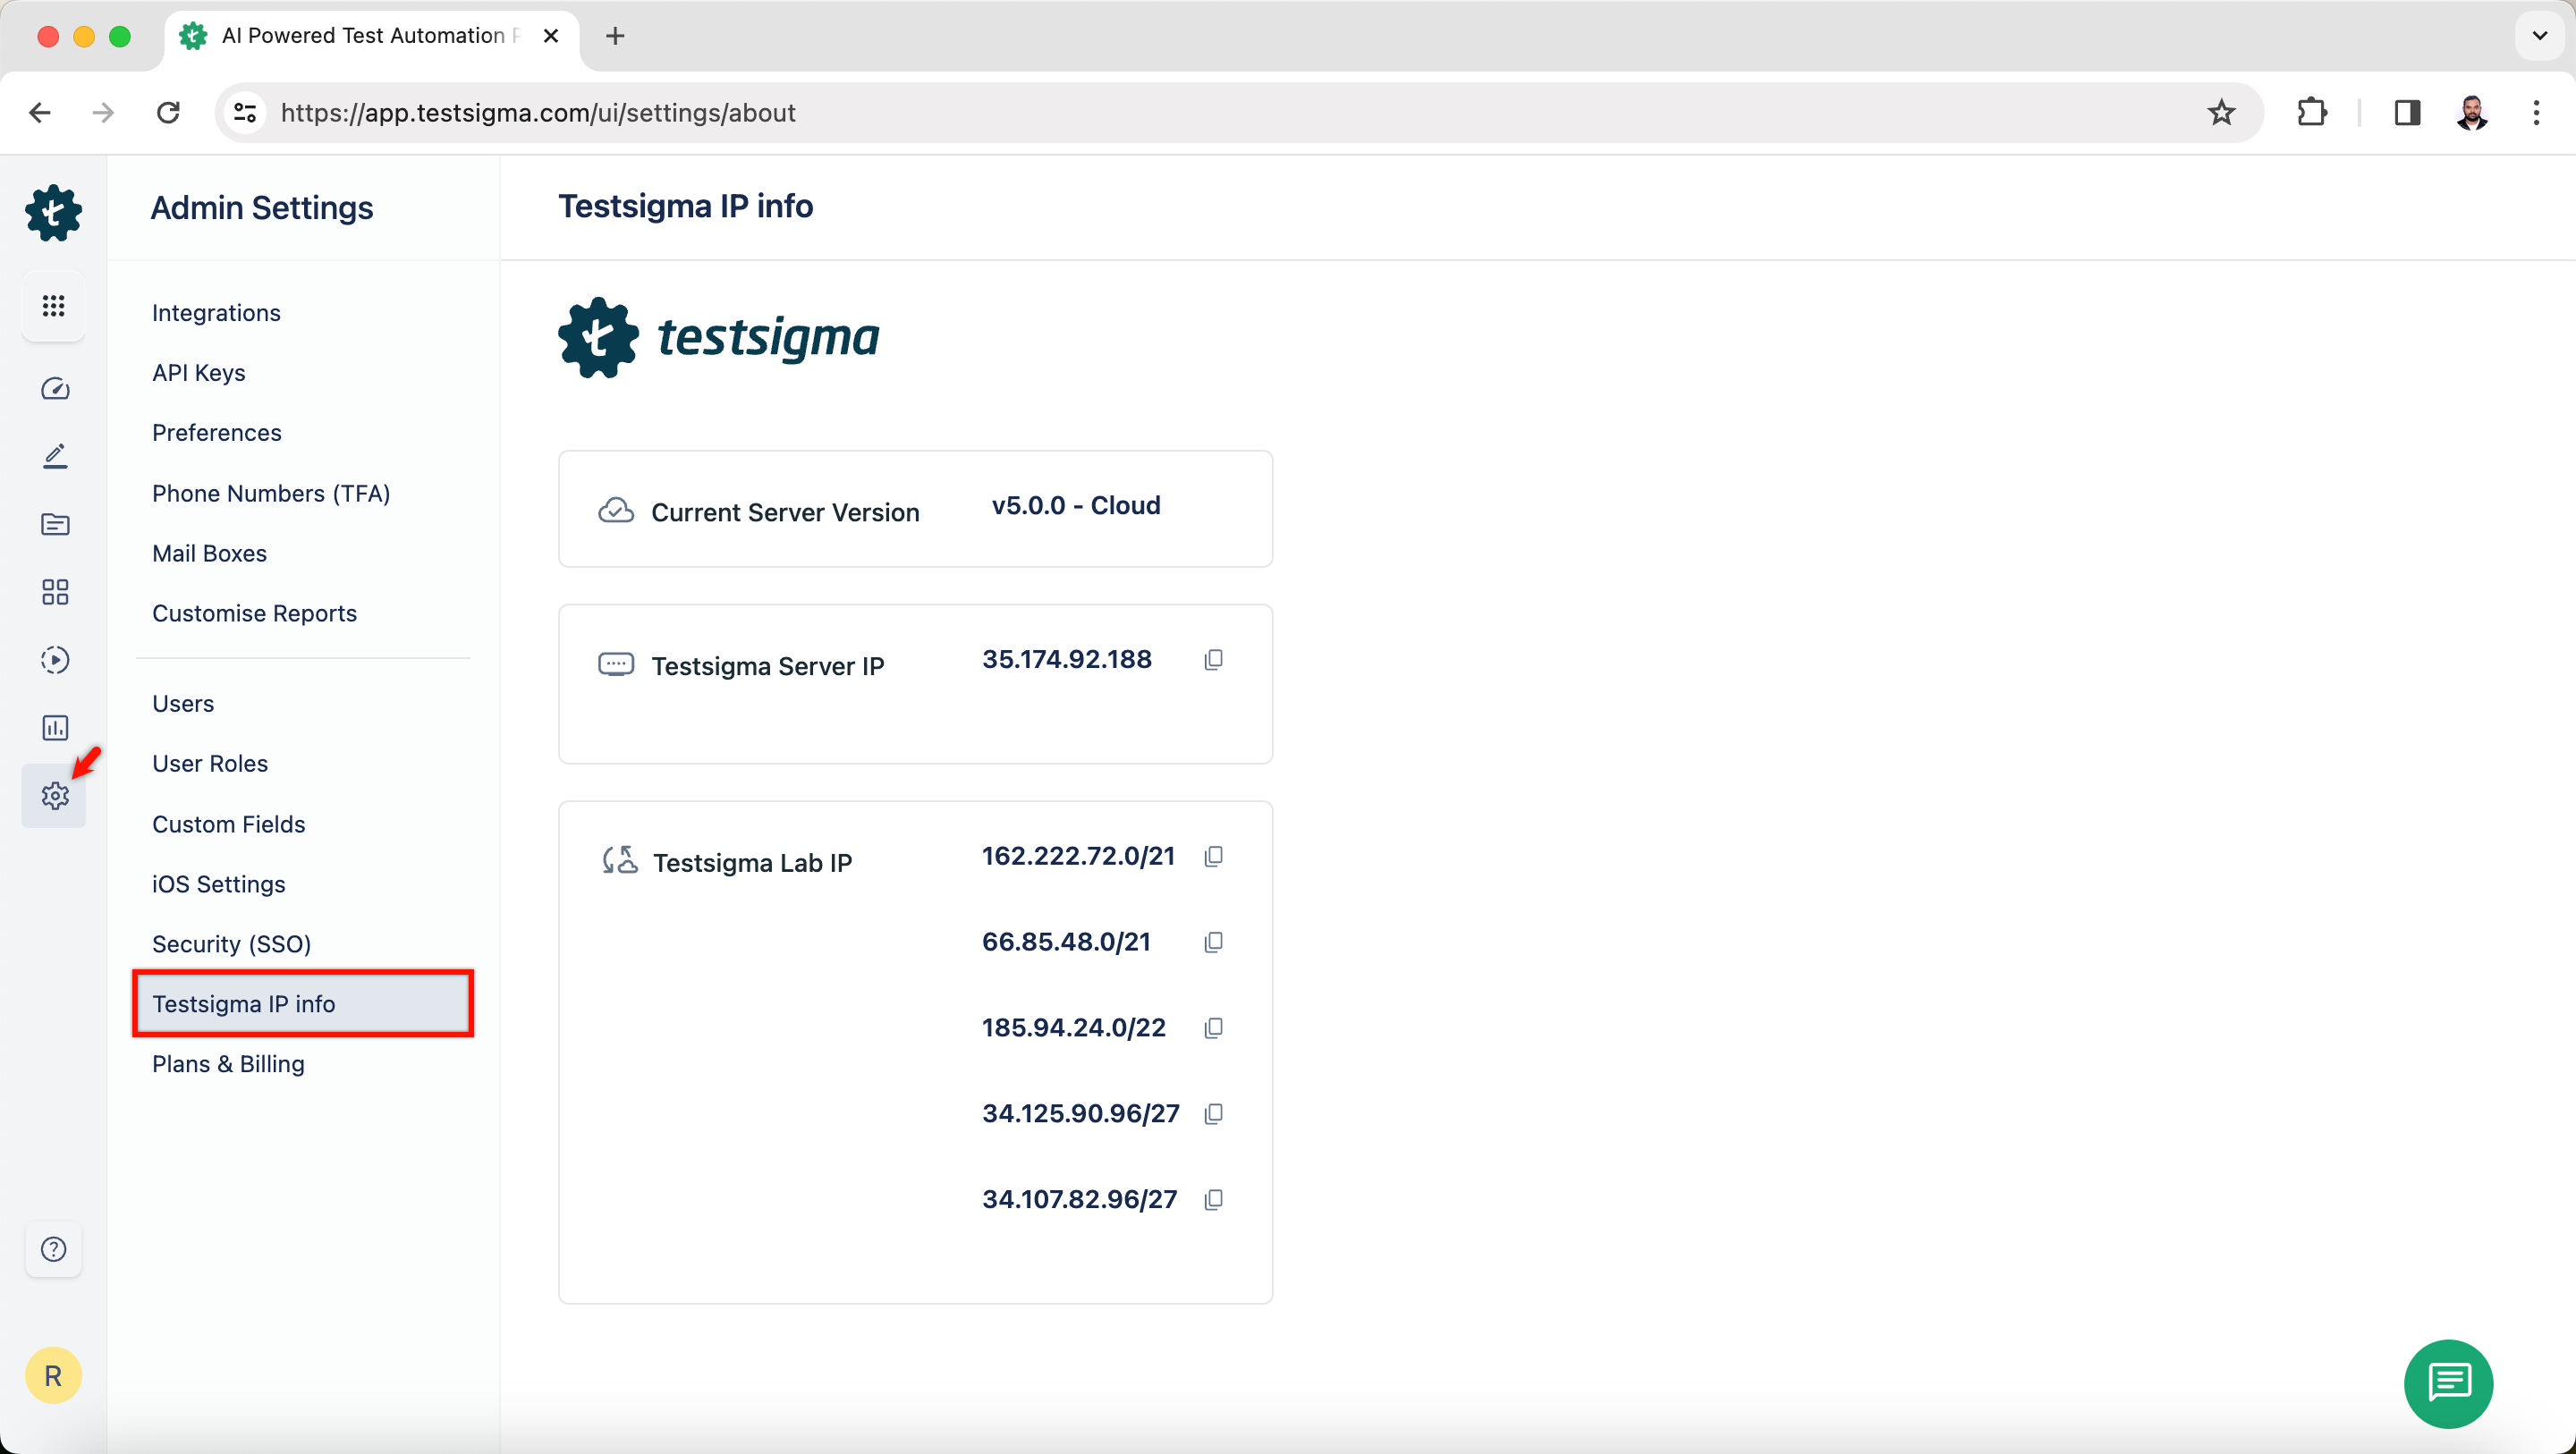Image resolution: width=2576 pixels, height=1454 pixels.
Task: Click the Current Server Version label
Action: click(x=785, y=513)
